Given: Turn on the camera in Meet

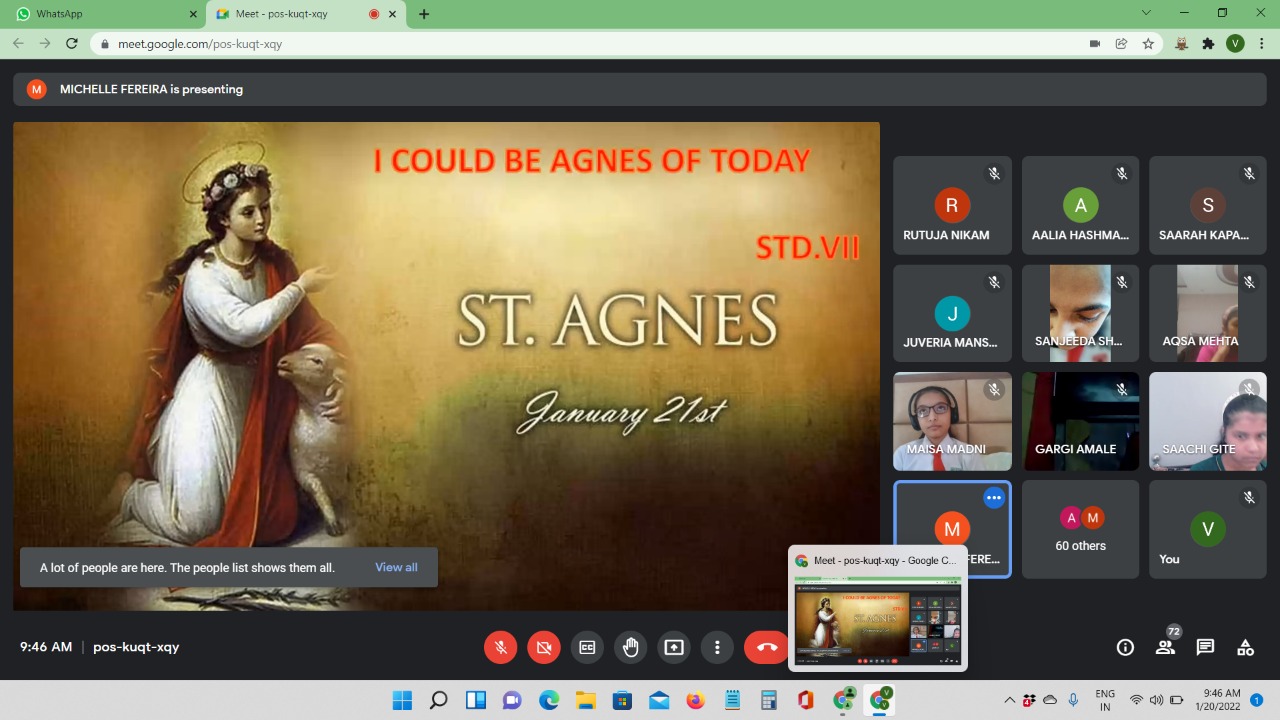Looking at the screenshot, I should pos(544,647).
